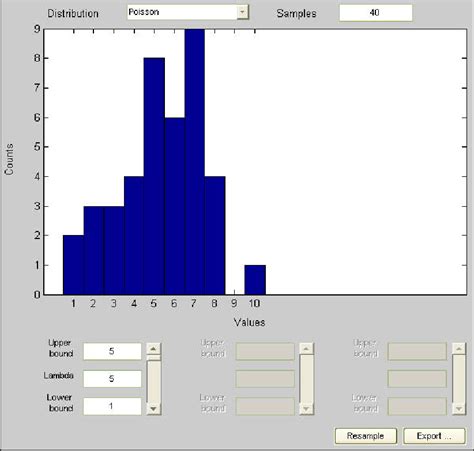474x451 pixels.
Task: Click the histogram bar for value 1
Action: [x=73, y=265]
